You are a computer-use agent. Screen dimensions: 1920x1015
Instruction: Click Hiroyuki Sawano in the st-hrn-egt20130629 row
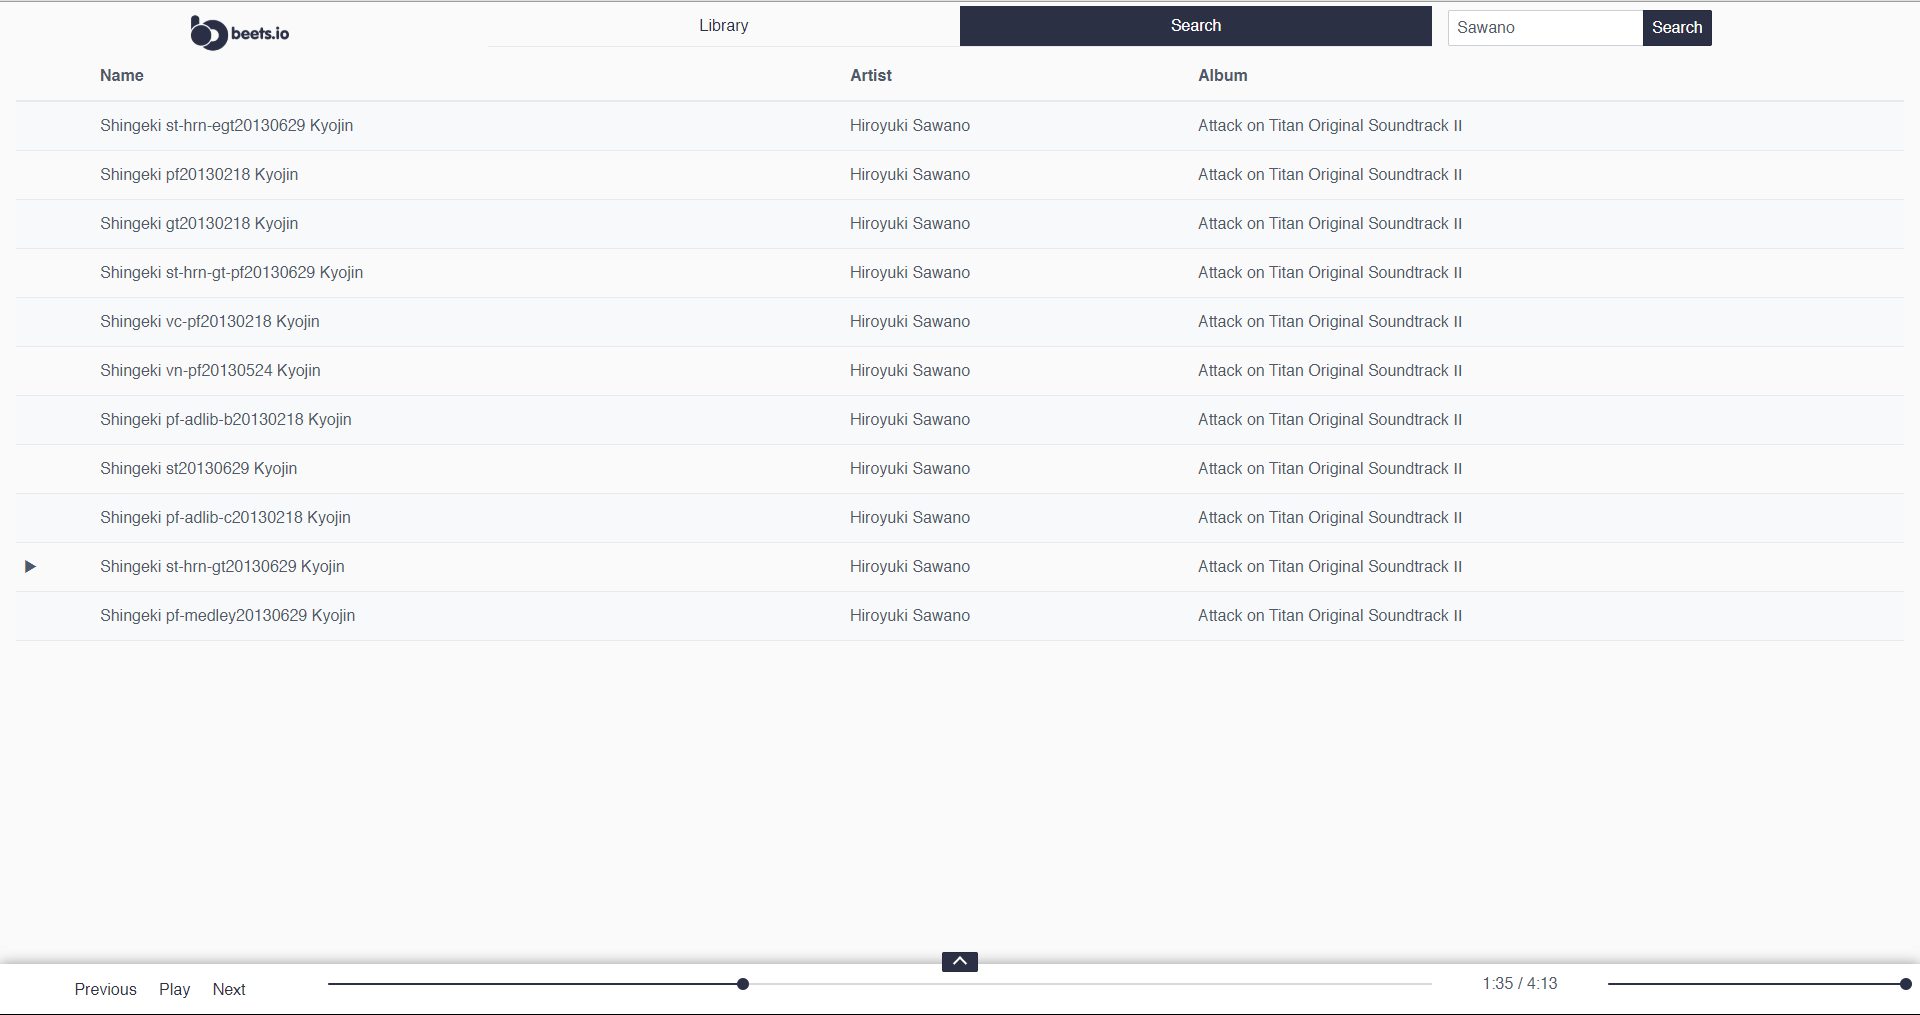pos(910,126)
